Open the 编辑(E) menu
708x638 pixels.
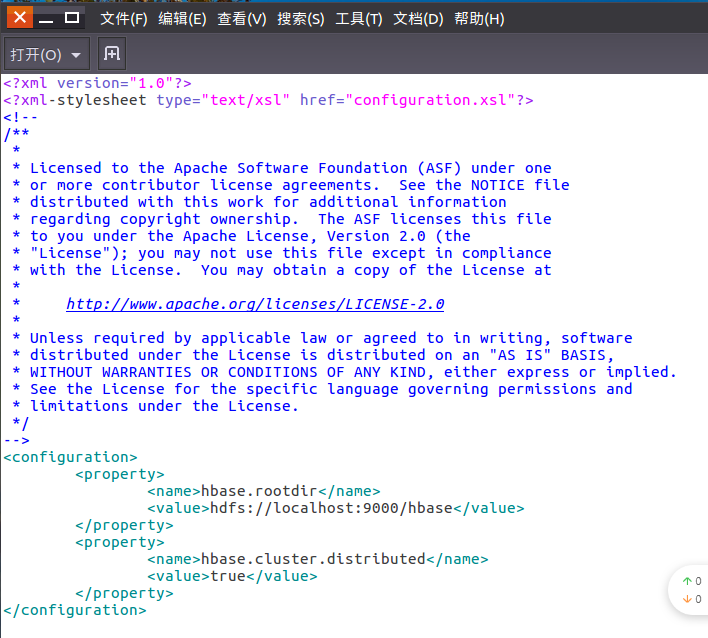coord(182,19)
